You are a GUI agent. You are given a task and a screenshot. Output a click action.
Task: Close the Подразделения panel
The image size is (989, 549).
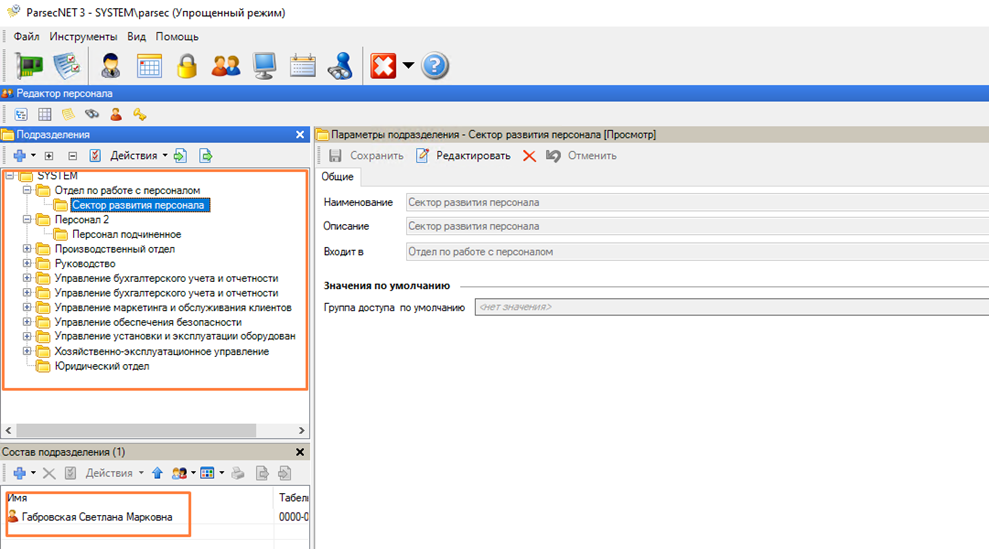click(300, 134)
